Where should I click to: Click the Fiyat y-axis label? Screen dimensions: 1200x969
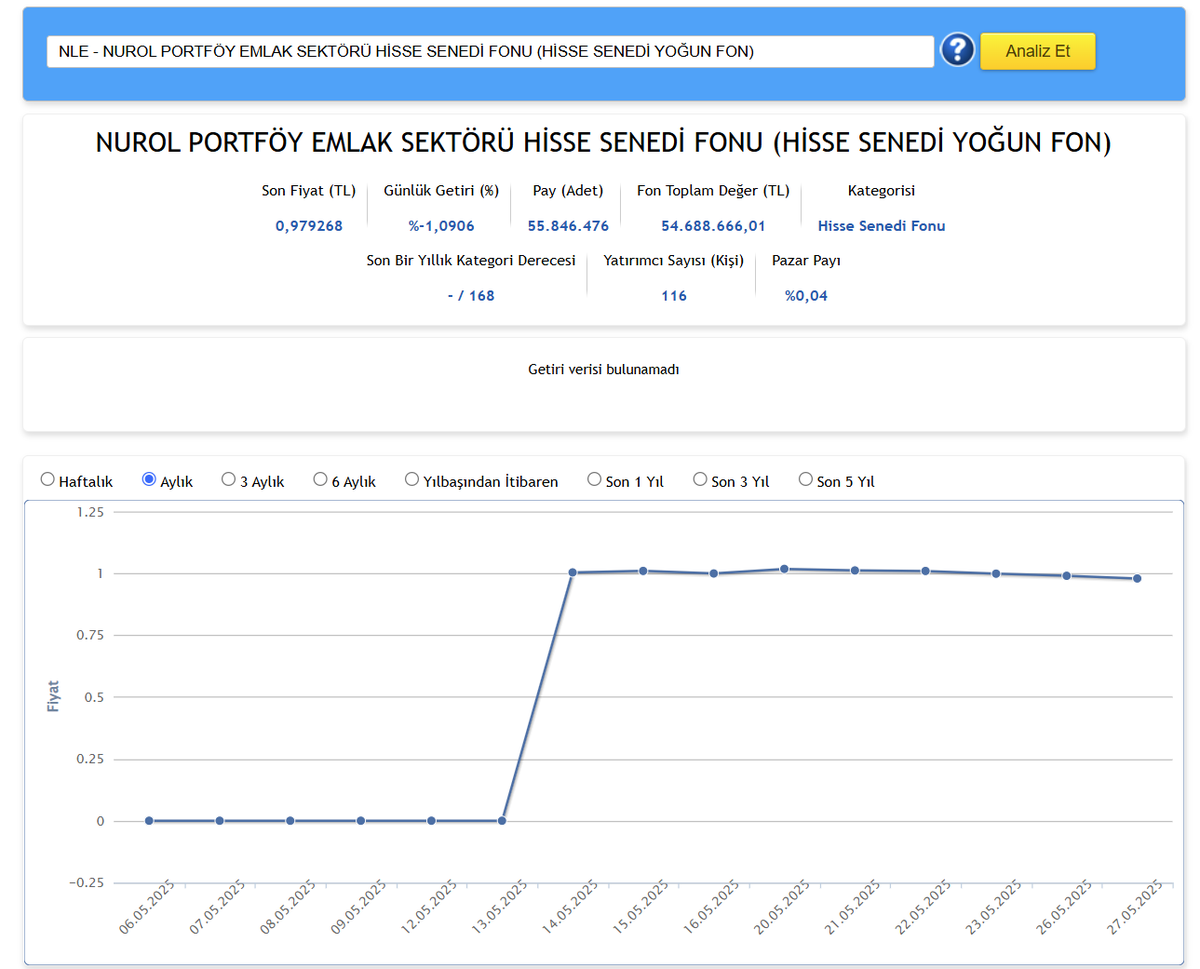tap(54, 696)
